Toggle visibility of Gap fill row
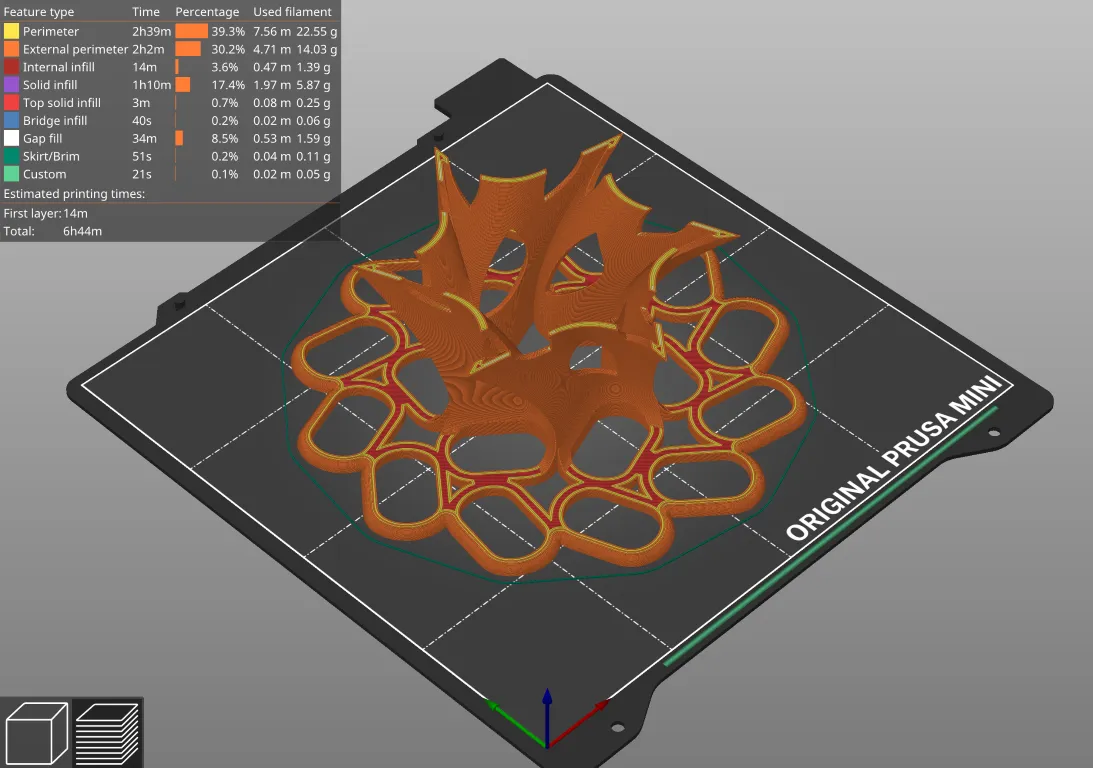 coord(170,139)
